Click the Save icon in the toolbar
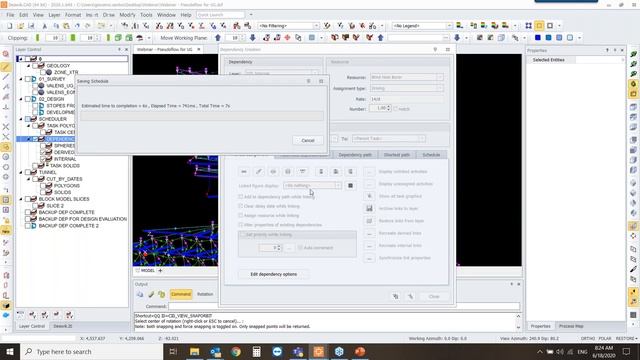Viewport: 640px width, 360px height. click(x=31, y=26)
